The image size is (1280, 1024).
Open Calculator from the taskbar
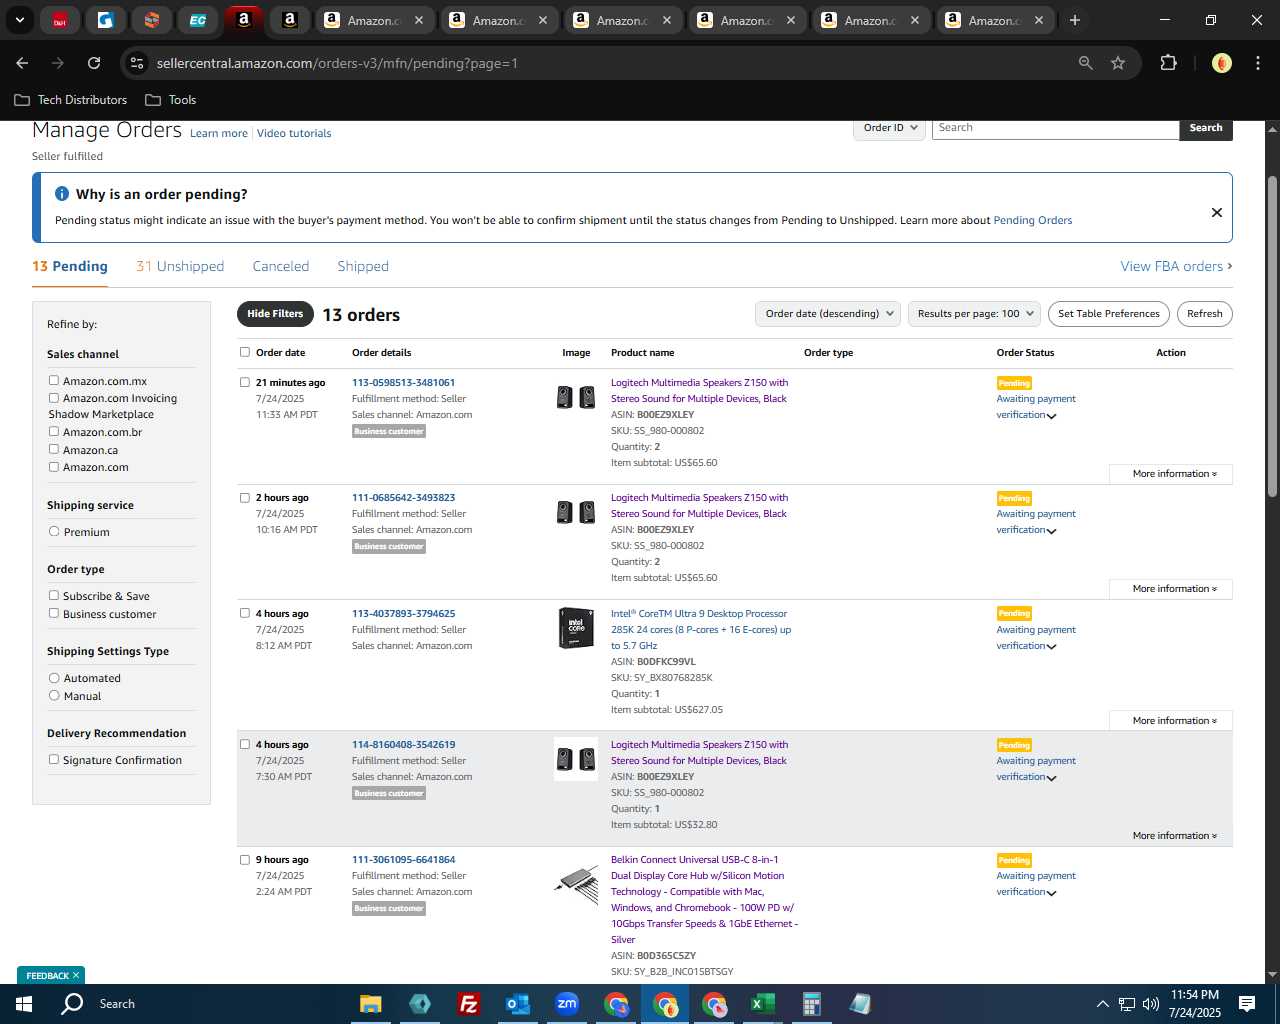(811, 1004)
